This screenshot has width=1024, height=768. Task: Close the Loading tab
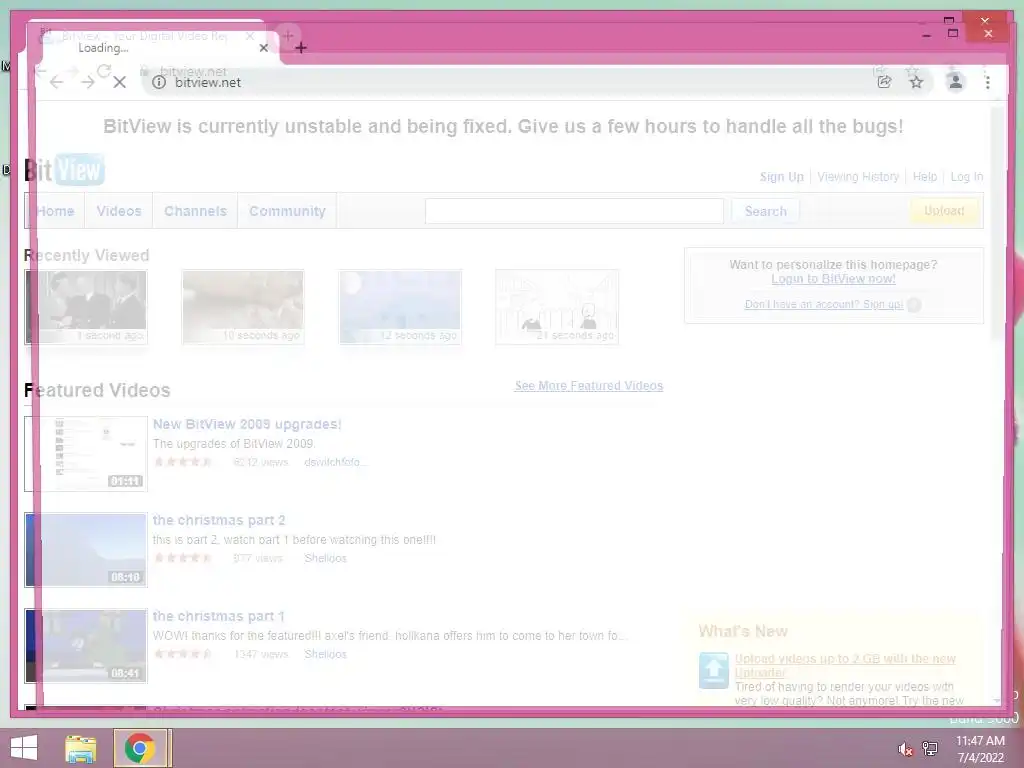pos(263,48)
